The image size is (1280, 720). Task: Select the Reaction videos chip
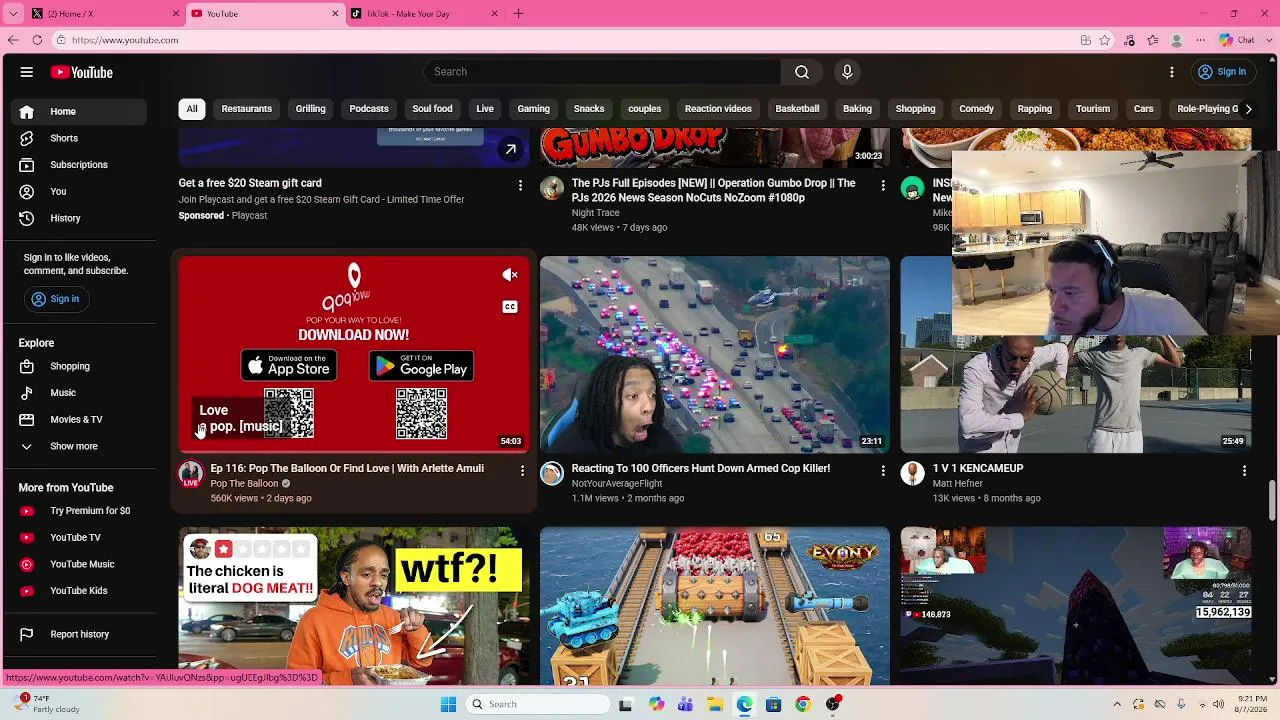[718, 109]
